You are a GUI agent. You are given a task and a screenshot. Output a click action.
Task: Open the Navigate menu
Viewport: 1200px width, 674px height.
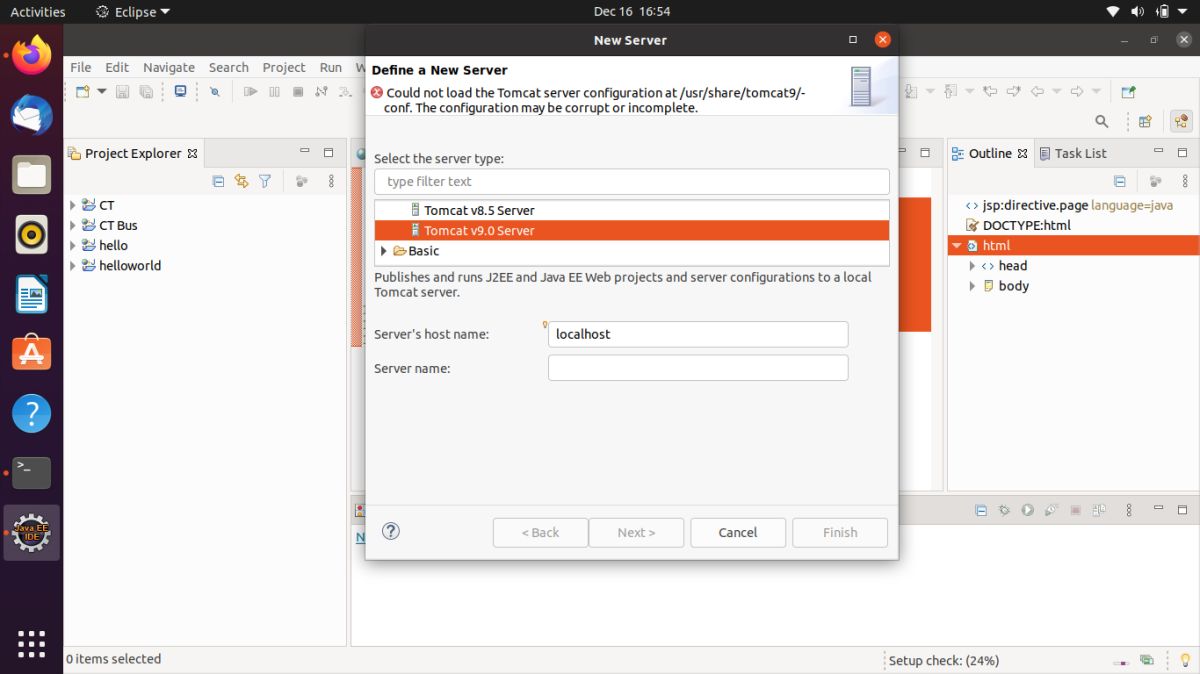[x=169, y=67]
